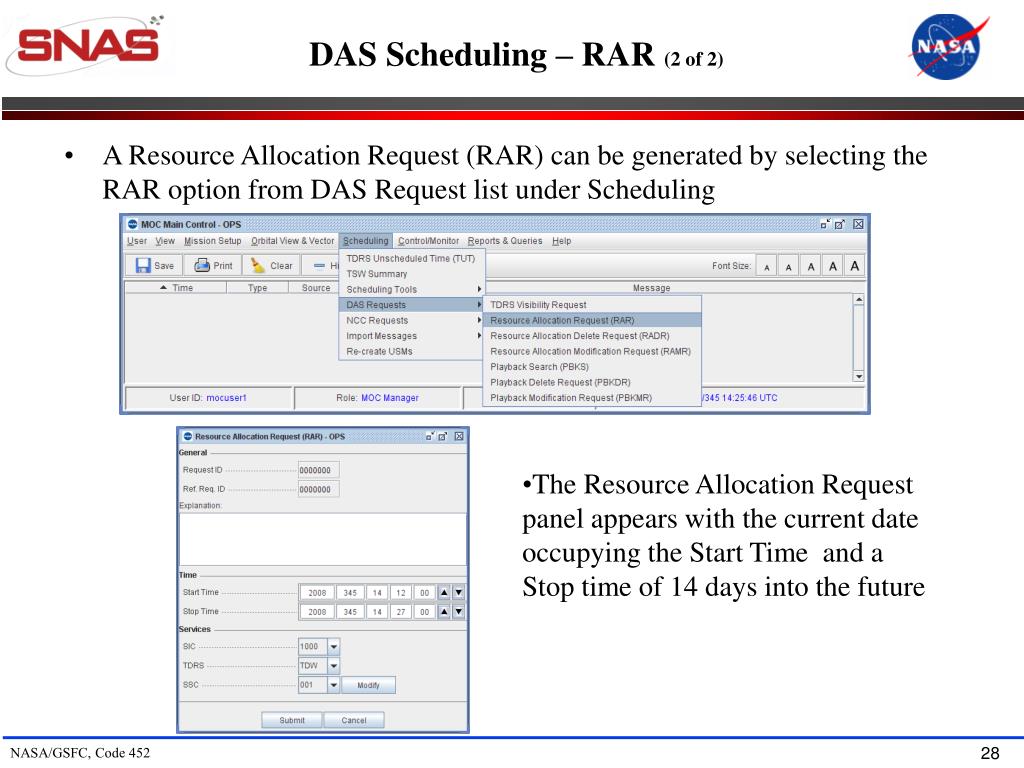The height and width of the screenshot is (768, 1024).
Task: Click message list scrollbar down arrow
Action: (859, 376)
